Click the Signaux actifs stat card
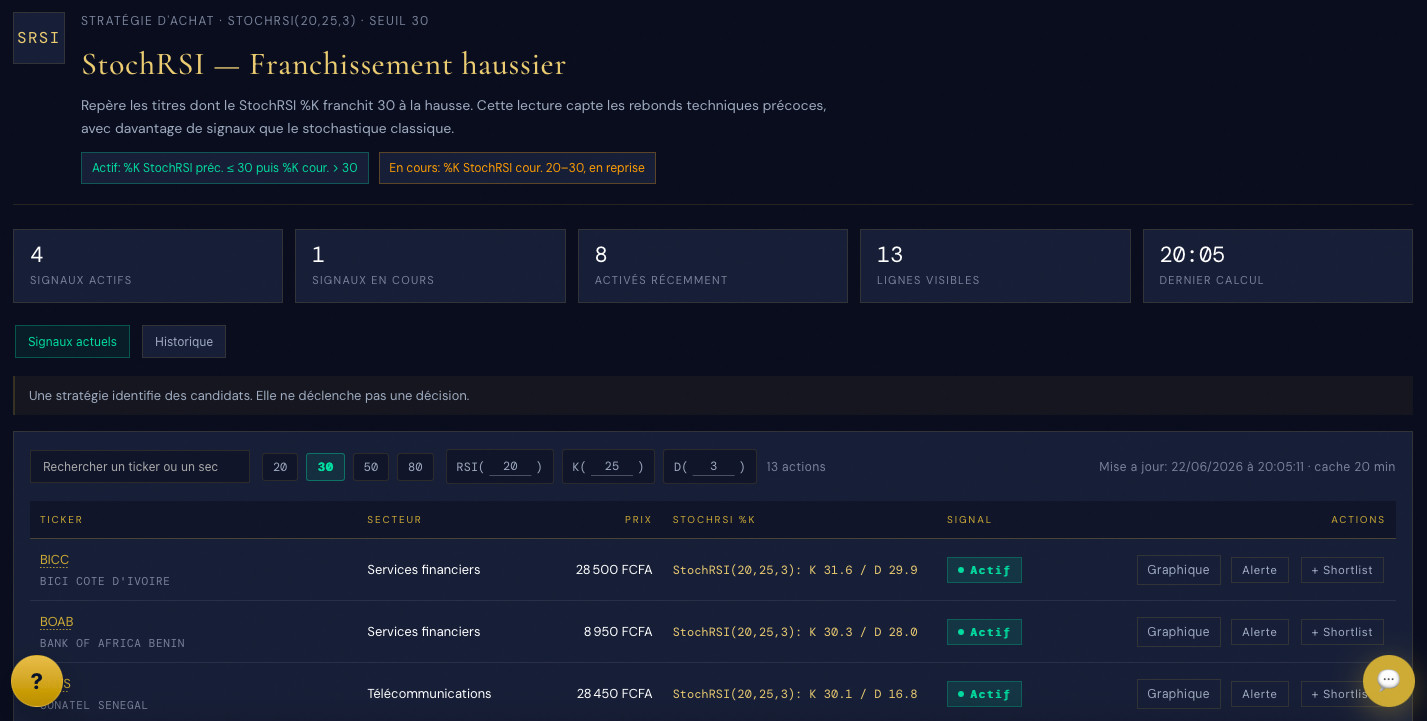This screenshot has width=1427, height=721. pos(148,266)
